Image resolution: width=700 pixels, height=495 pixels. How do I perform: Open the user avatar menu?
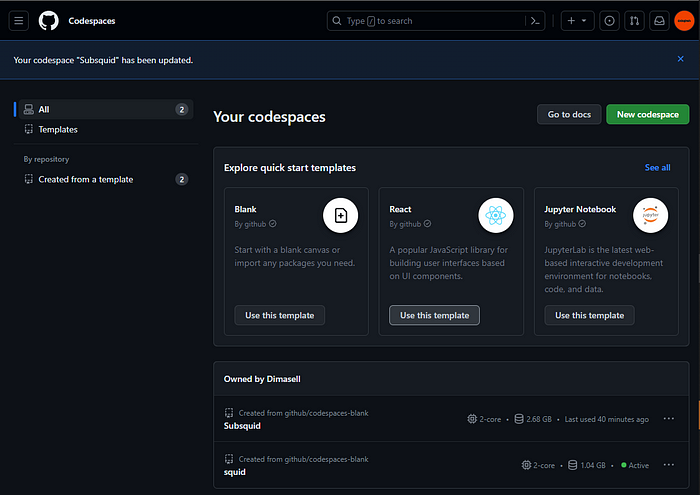coord(684,21)
